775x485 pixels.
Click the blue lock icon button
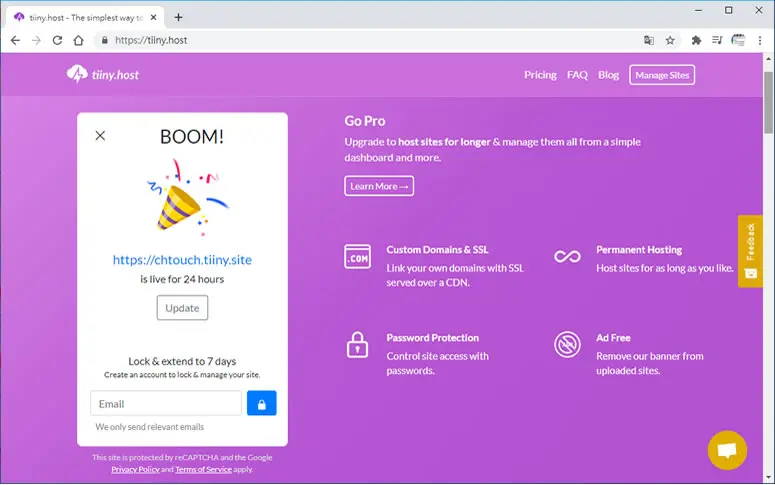pyautogui.click(x=261, y=403)
